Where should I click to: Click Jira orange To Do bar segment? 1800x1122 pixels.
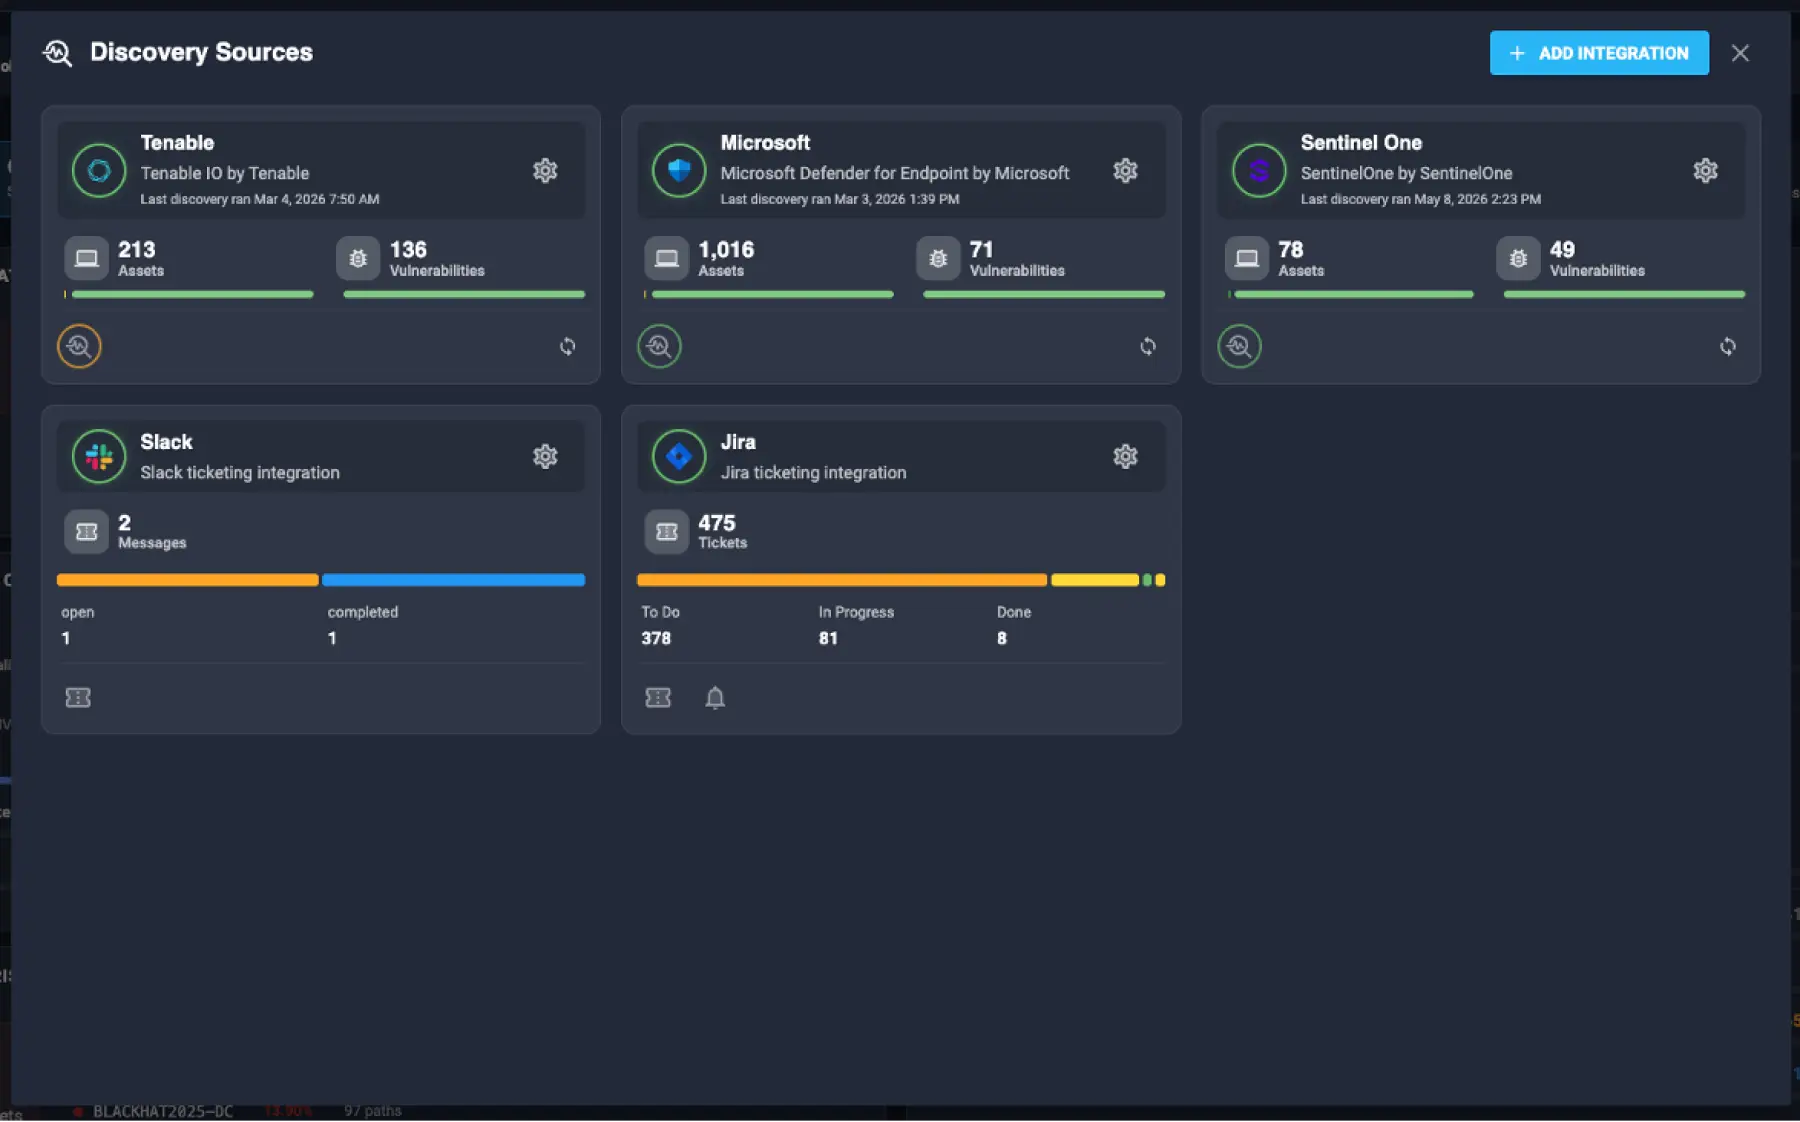coord(842,580)
